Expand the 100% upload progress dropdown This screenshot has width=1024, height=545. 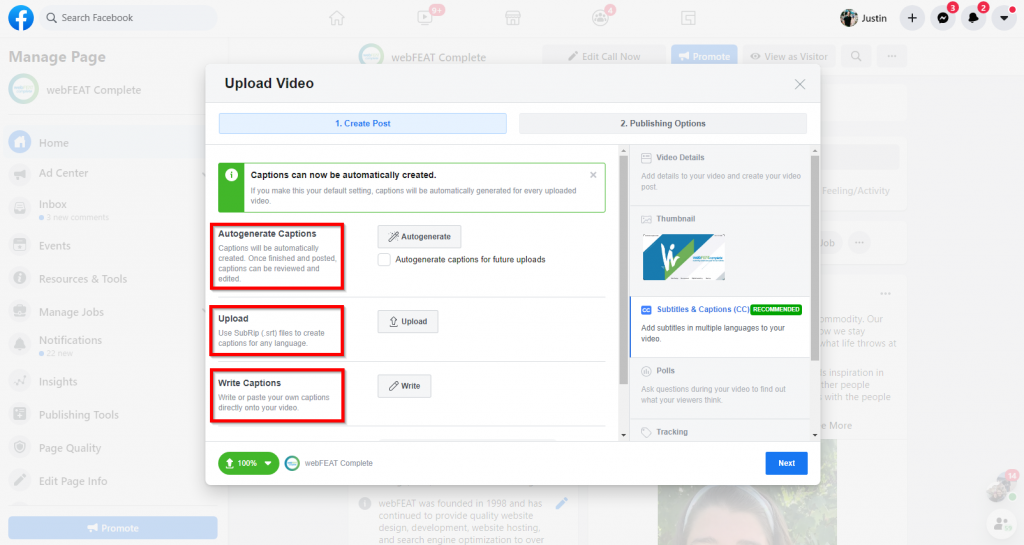267,464
